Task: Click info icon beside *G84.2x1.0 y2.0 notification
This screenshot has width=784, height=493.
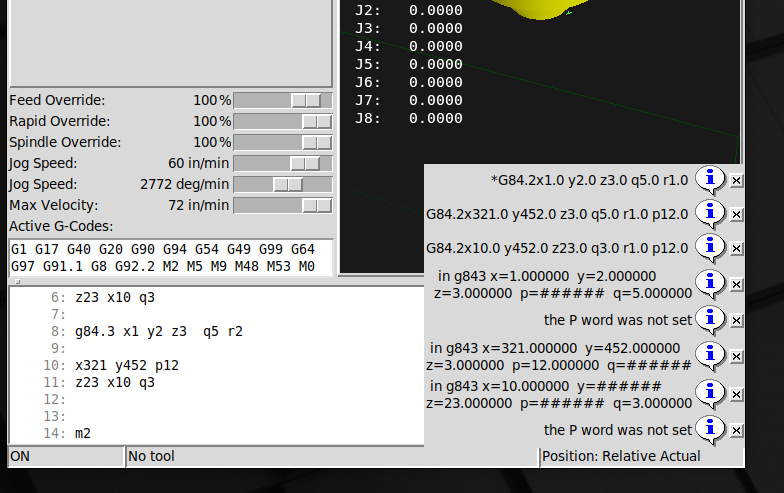Action: [x=710, y=180]
